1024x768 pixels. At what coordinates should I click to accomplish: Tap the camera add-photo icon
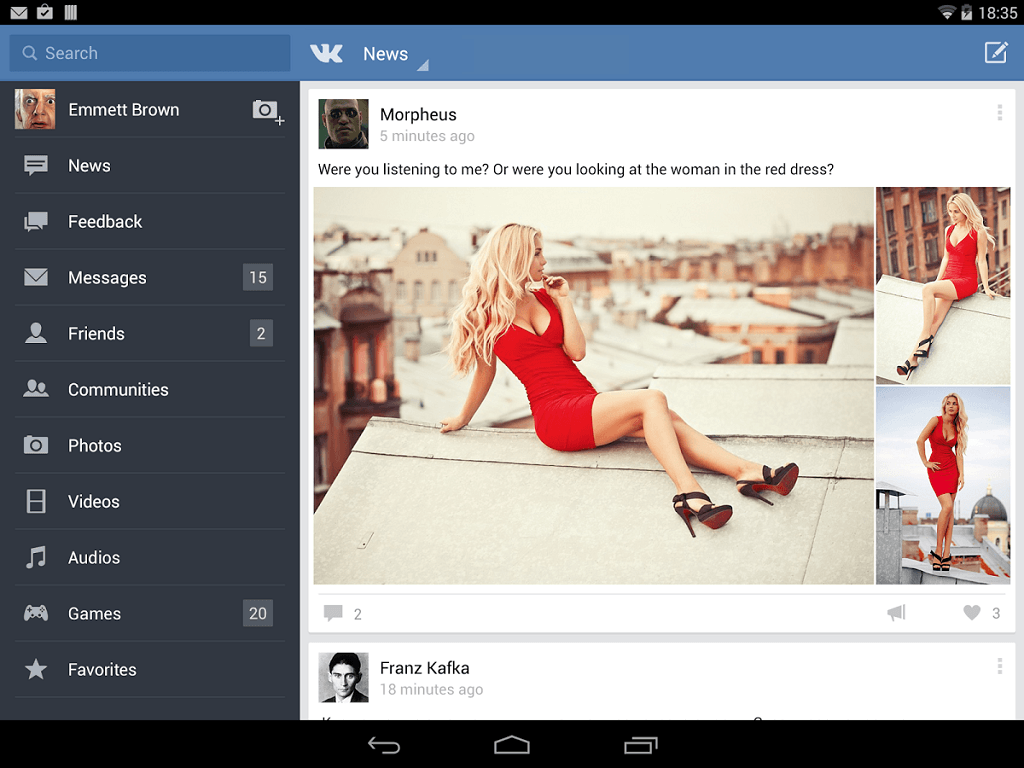tap(266, 110)
